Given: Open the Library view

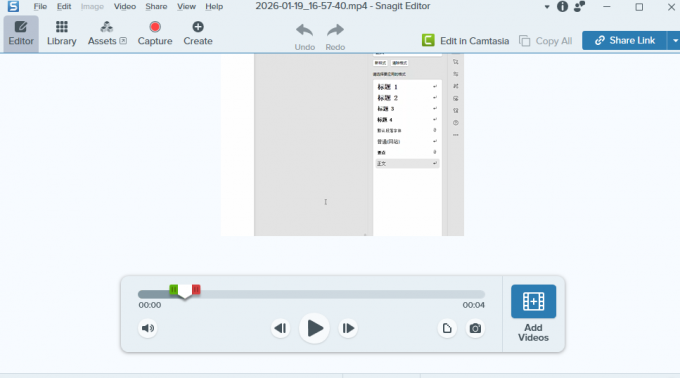Looking at the screenshot, I should [x=62, y=34].
